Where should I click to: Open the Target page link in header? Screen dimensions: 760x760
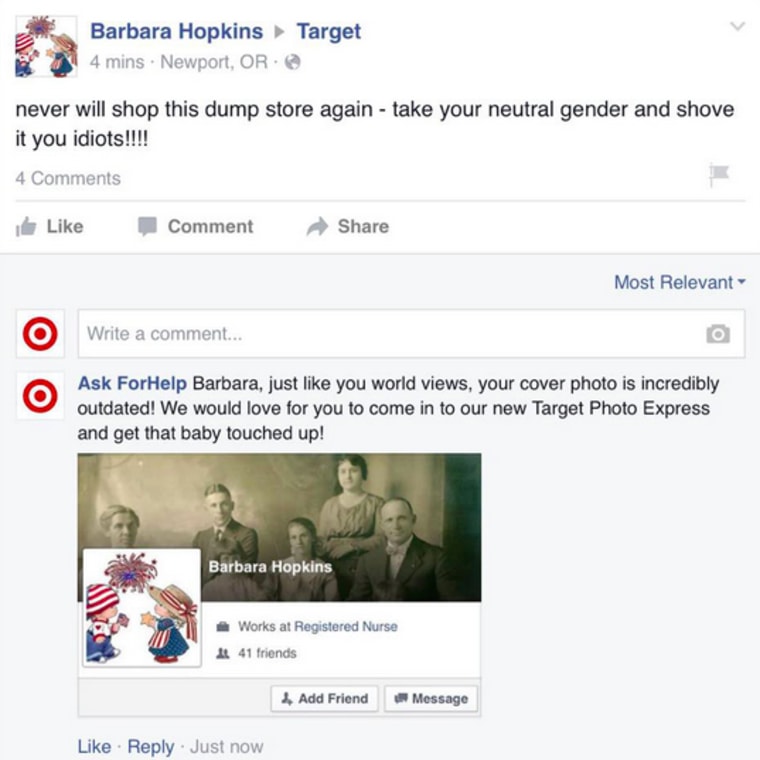coord(329,32)
